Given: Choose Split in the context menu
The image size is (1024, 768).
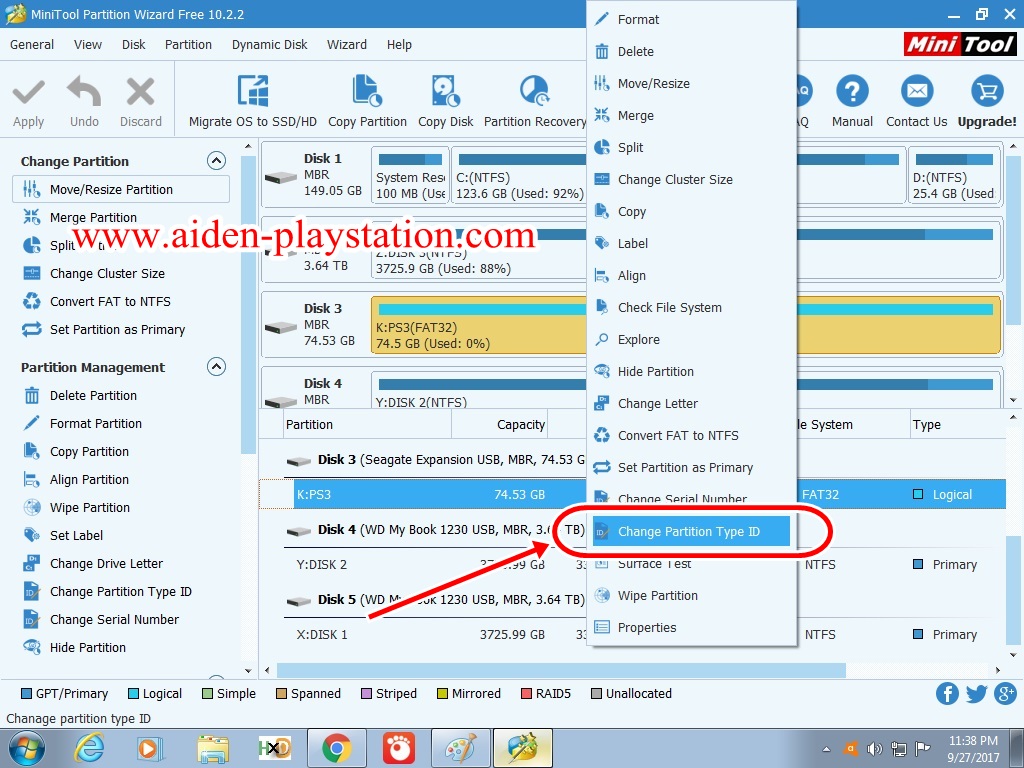Looking at the screenshot, I should click(692, 148).
